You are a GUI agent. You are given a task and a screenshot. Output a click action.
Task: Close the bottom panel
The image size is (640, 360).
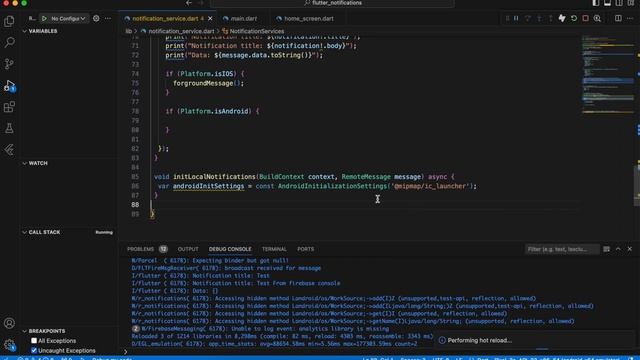(630, 249)
